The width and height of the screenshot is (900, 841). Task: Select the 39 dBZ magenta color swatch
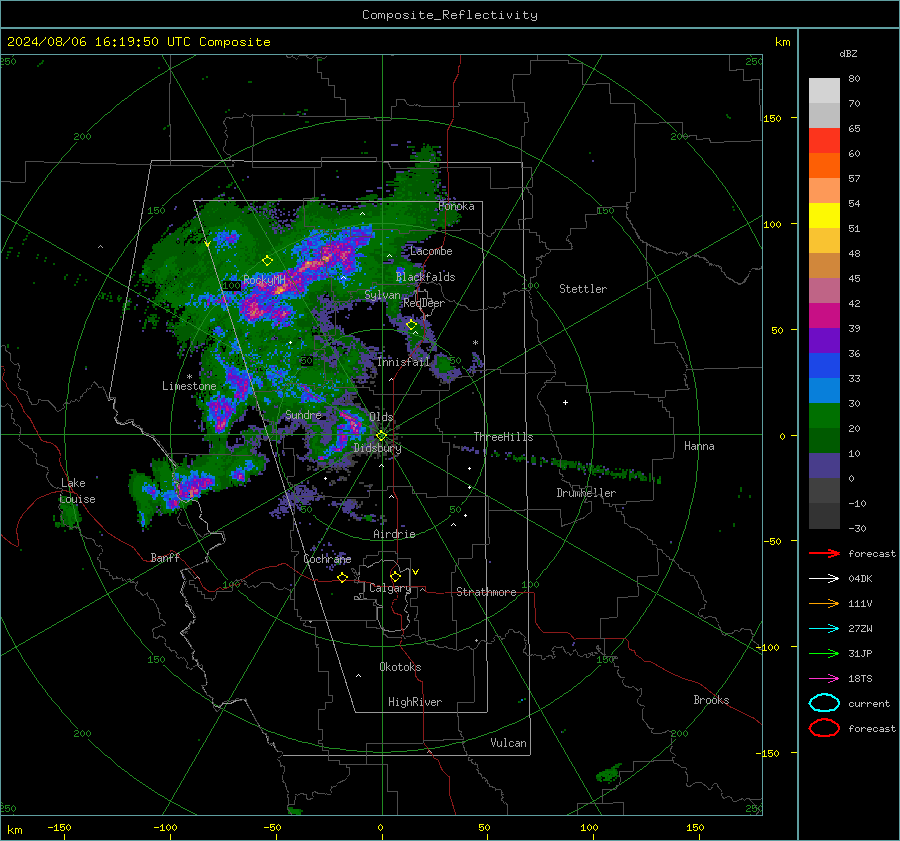pyautogui.click(x=824, y=316)
